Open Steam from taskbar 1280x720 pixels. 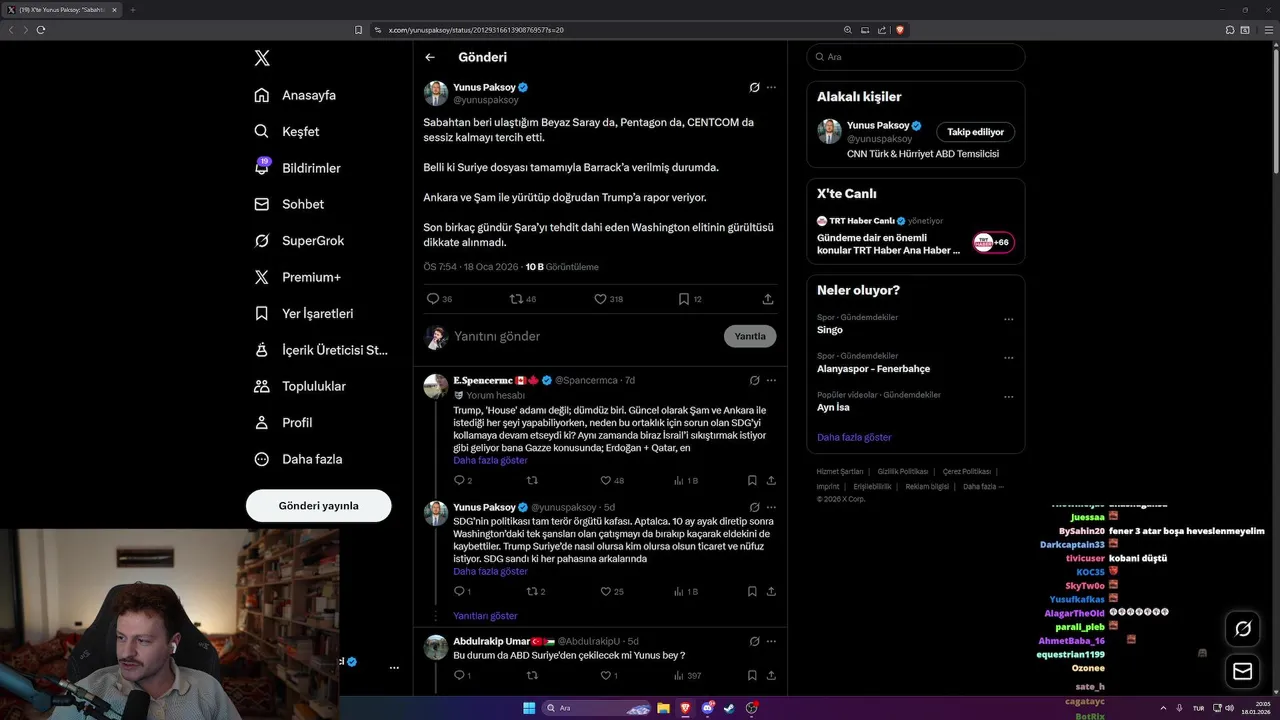pyautogui.click(x=729, y=708)
